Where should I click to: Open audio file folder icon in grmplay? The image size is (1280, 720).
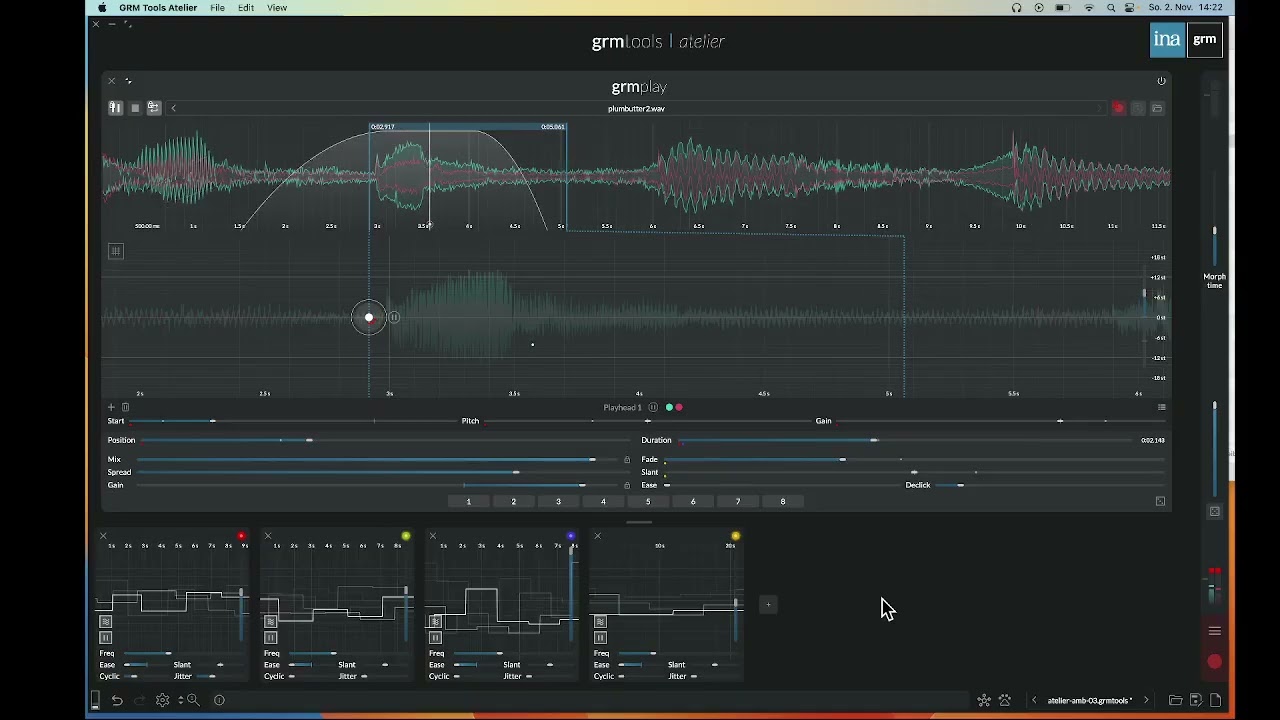pyautogui.click(x=1157, y=108)
